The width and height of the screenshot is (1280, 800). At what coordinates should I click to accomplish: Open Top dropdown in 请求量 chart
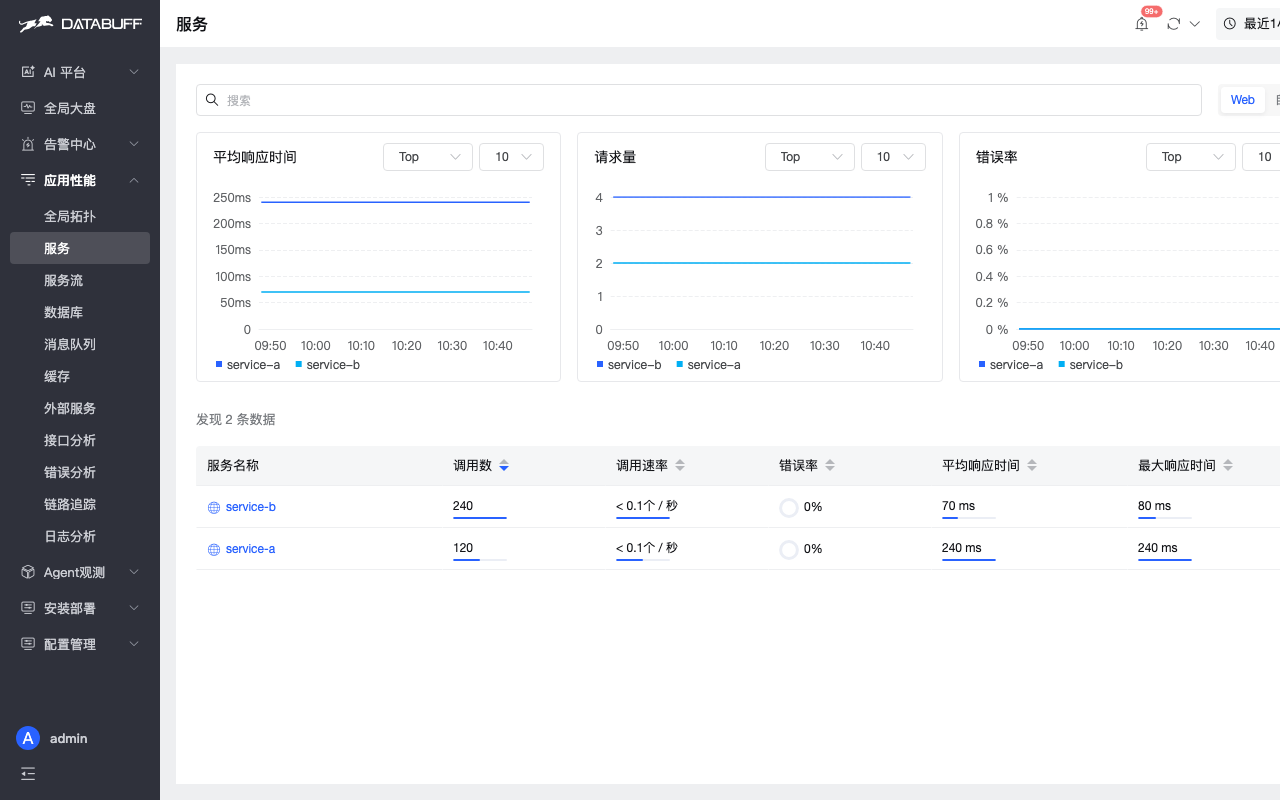810,157
